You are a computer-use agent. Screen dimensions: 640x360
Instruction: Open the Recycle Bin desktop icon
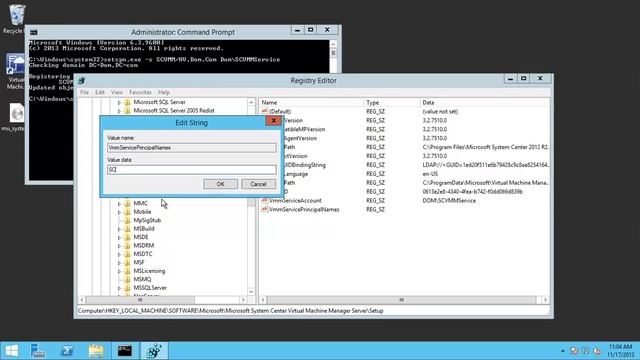[16, 16]
